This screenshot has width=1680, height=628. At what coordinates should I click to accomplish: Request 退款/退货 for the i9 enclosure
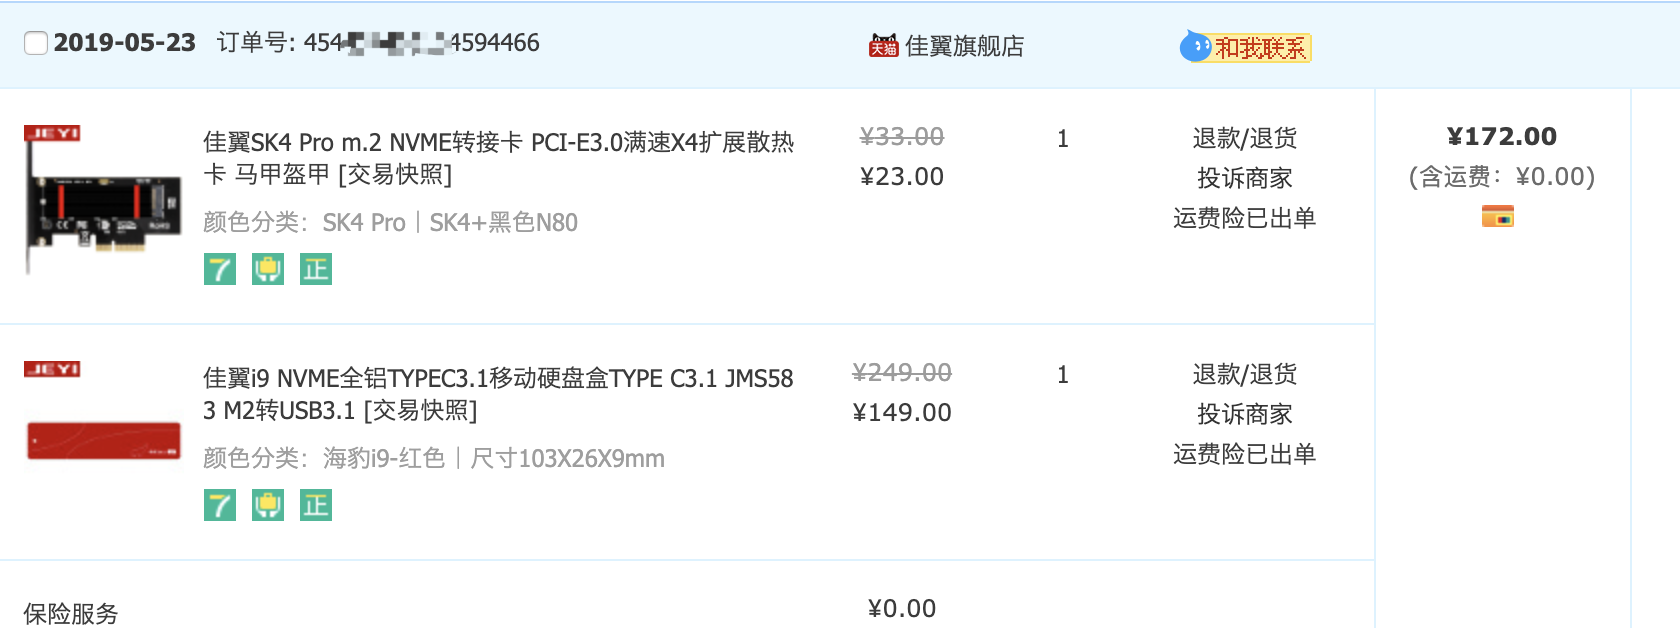pos(1245,374)
